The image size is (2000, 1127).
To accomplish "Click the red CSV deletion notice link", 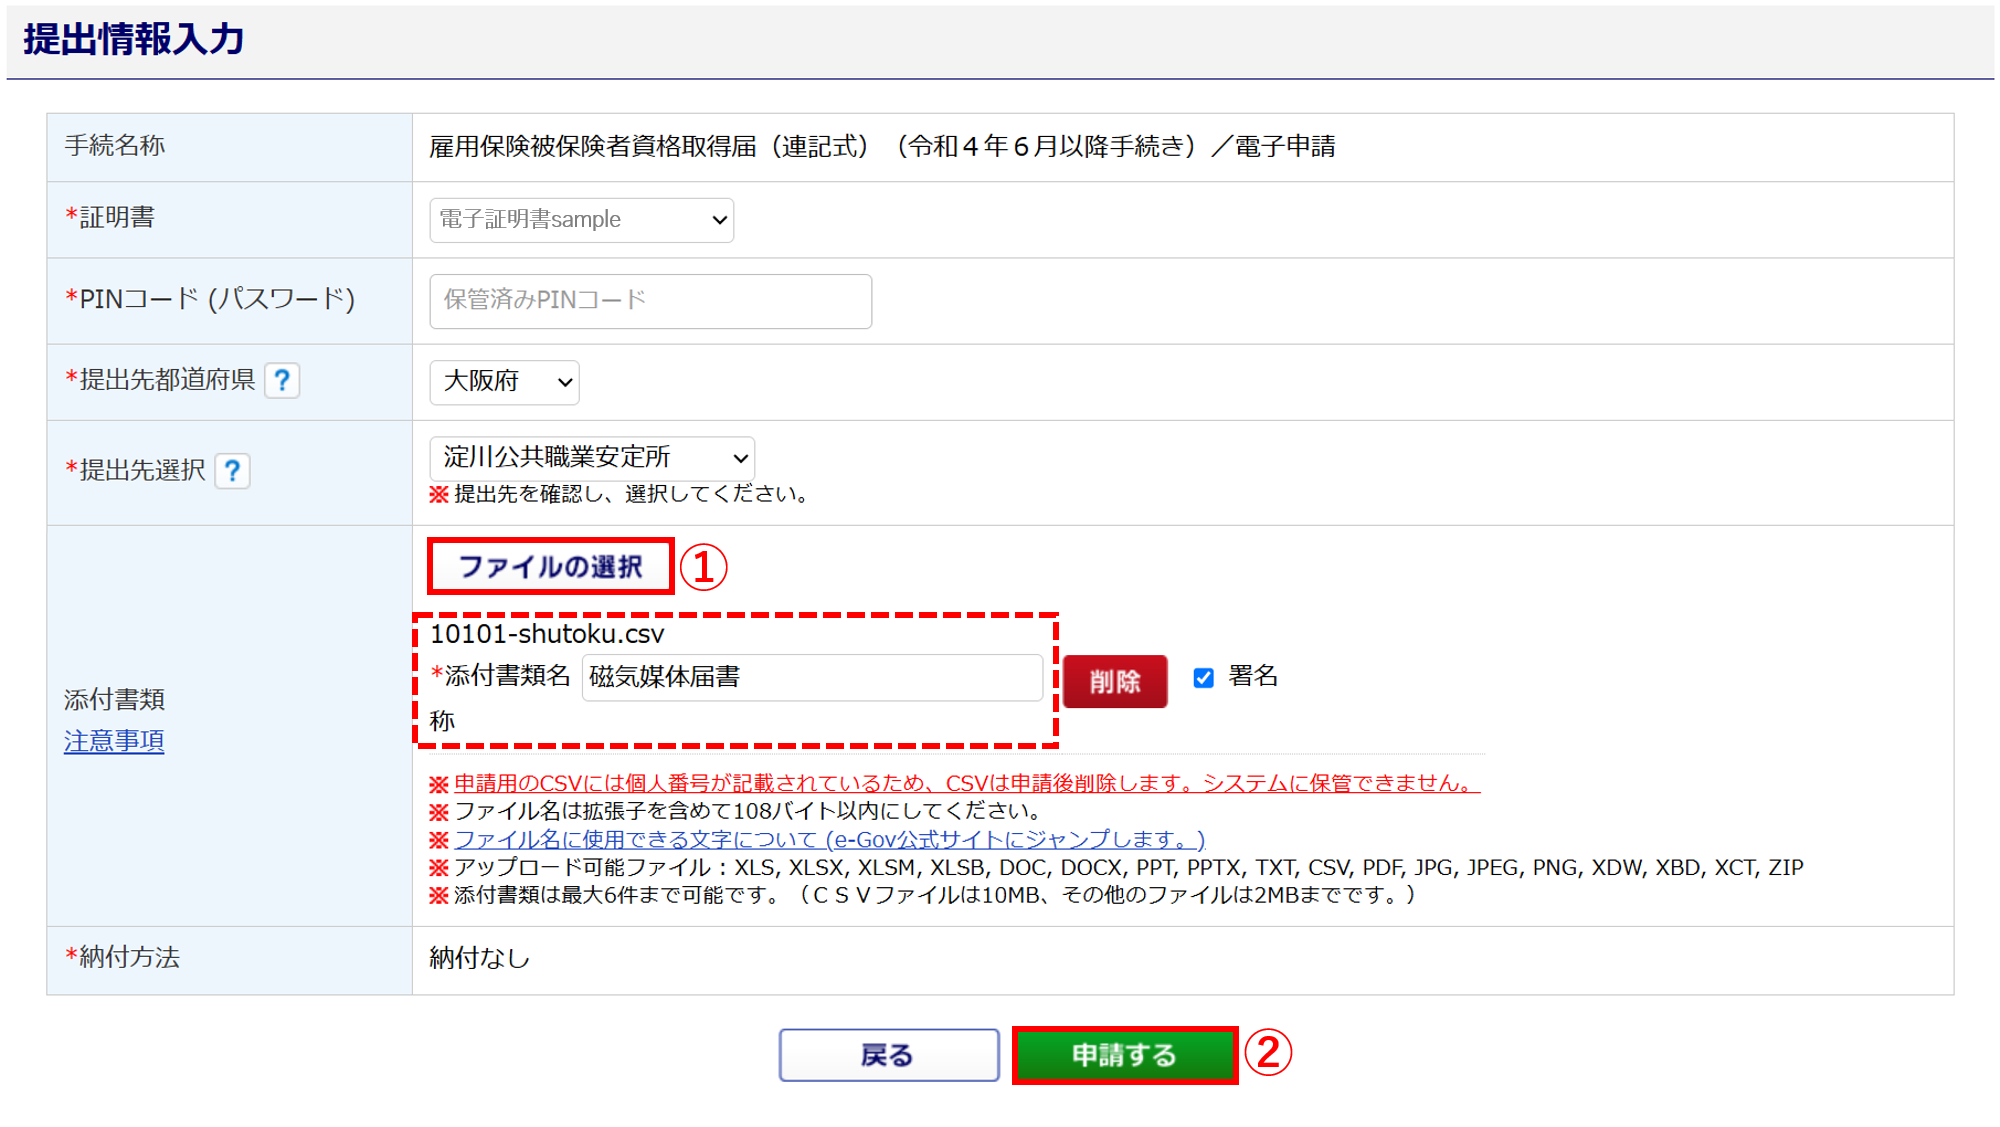I will (x=966, y=783).
